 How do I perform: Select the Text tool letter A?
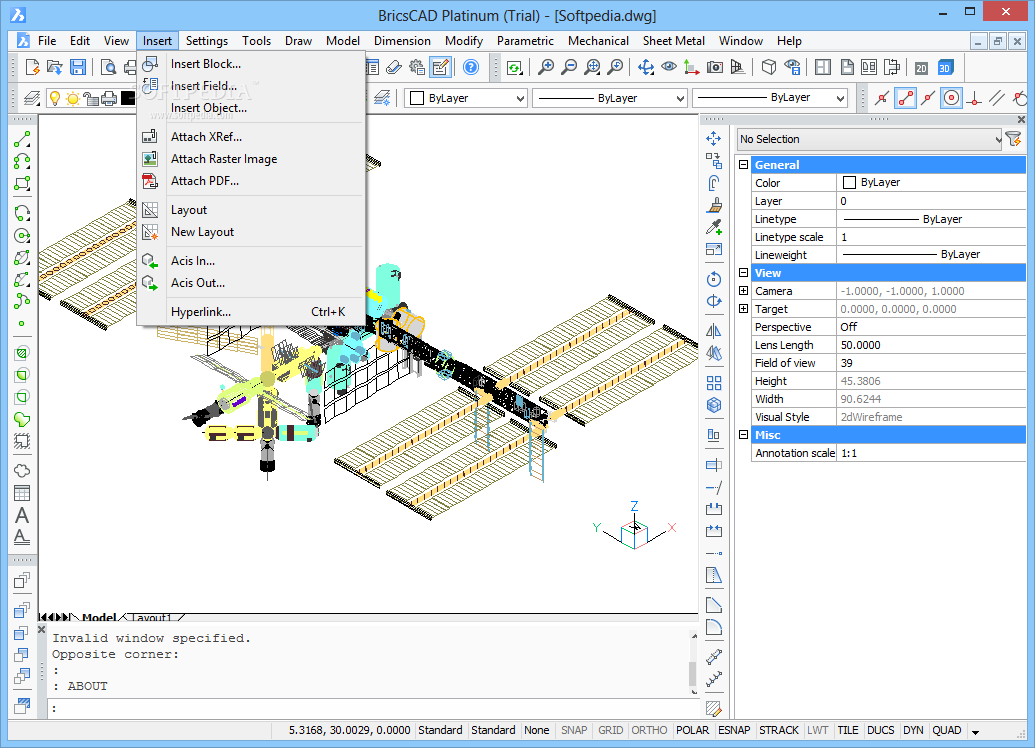click(x=22, y=515)
